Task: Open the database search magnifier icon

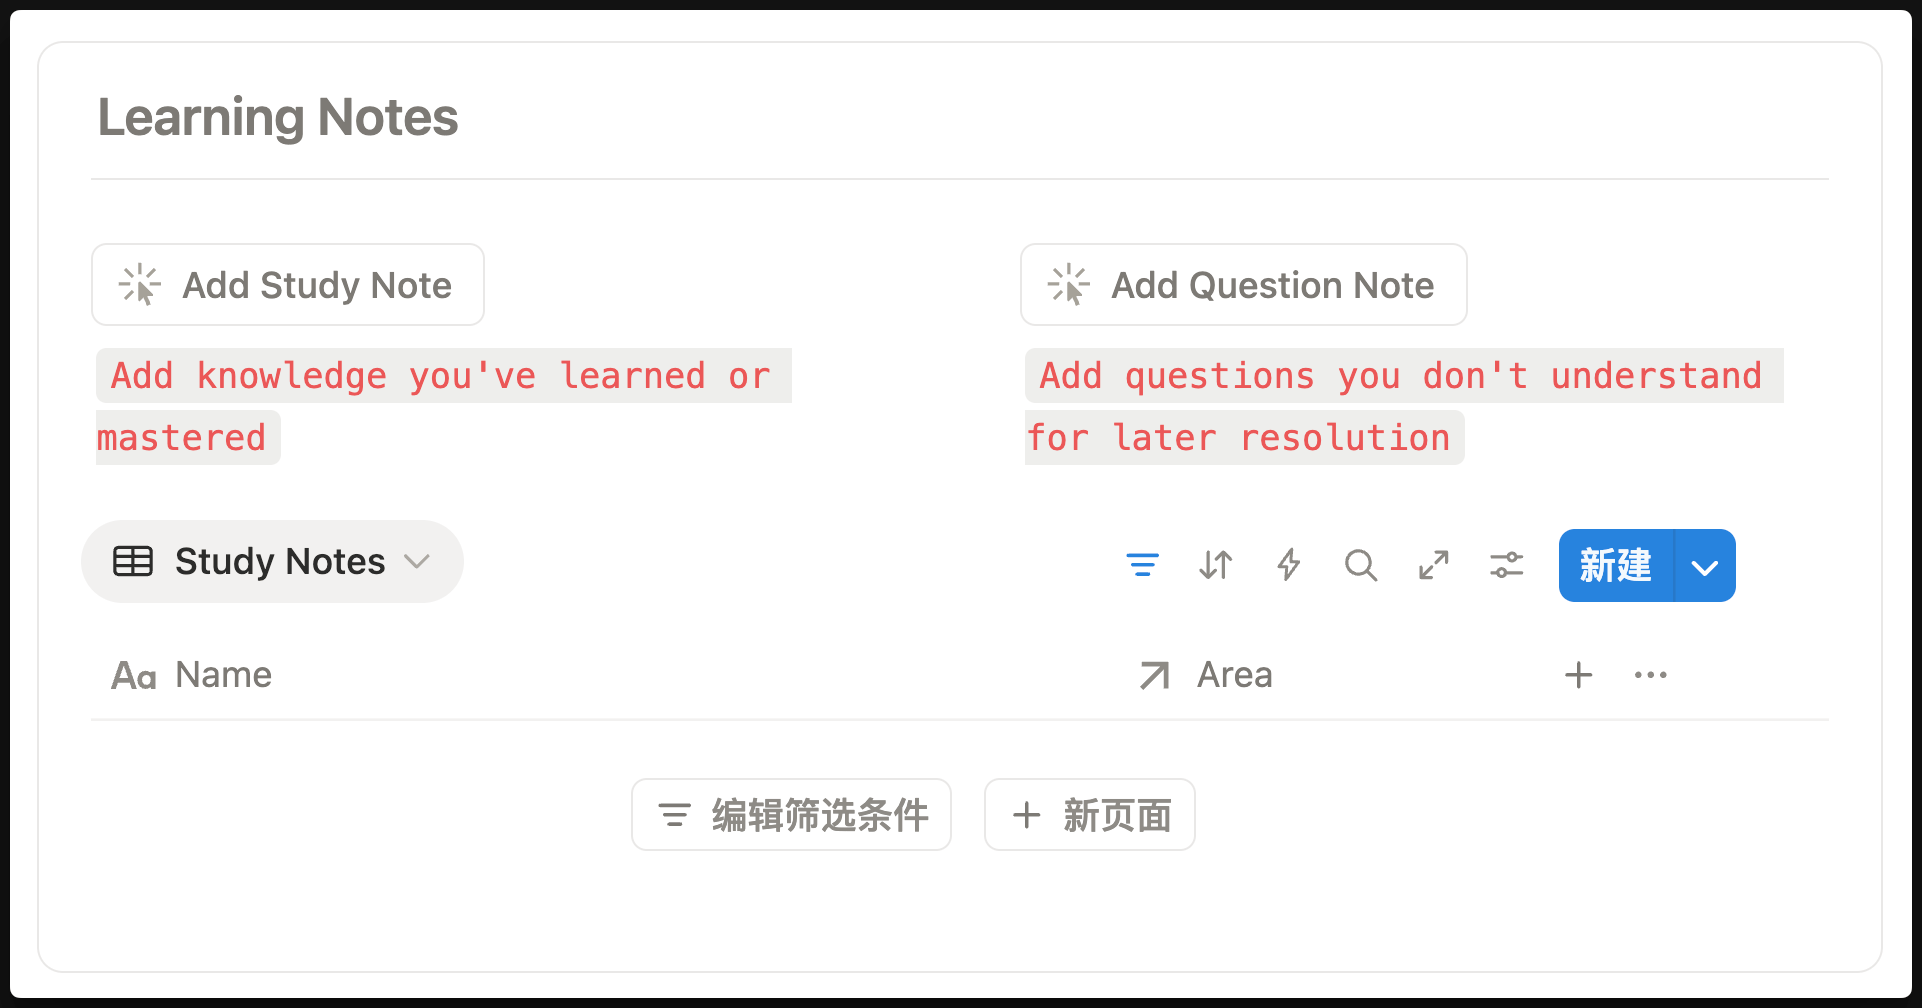Action: coord(1360,565)
